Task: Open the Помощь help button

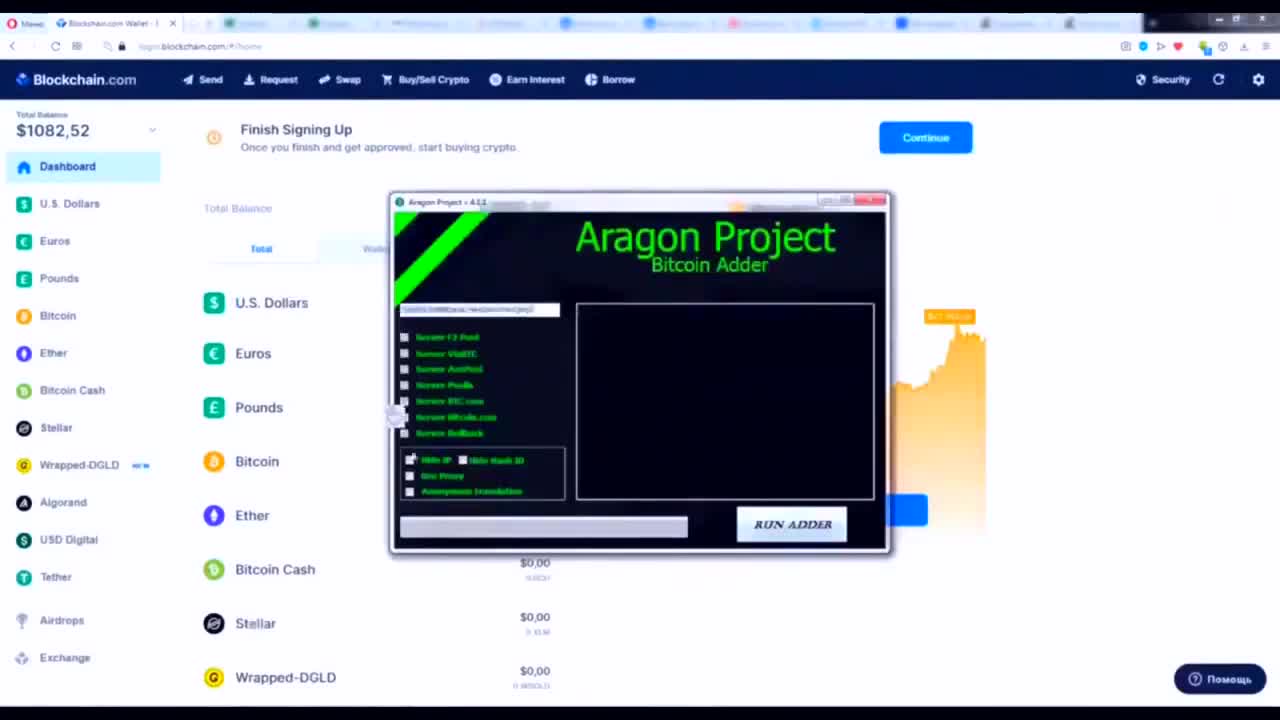Action: click(1219, 679)
